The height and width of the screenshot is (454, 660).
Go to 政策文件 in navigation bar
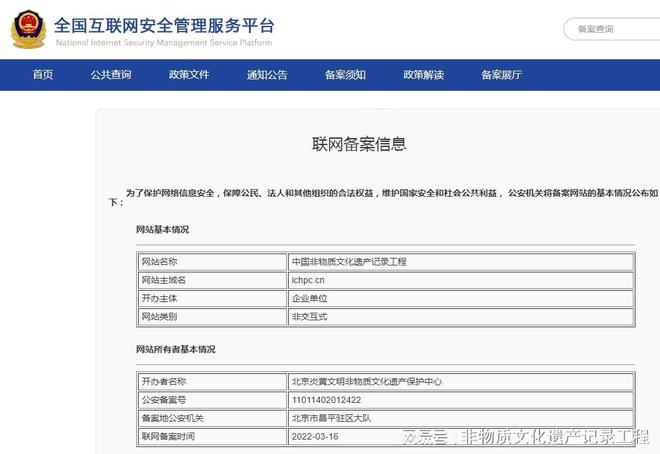coord(189,75)
